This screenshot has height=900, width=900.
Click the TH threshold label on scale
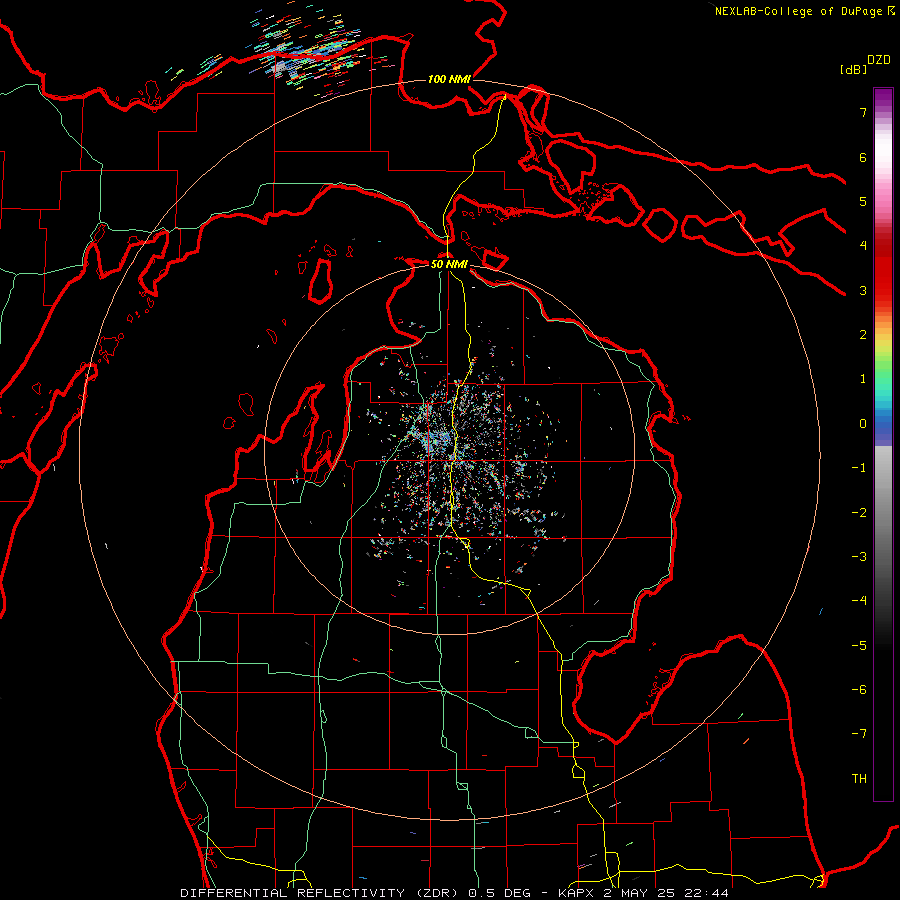click(859, 779)
